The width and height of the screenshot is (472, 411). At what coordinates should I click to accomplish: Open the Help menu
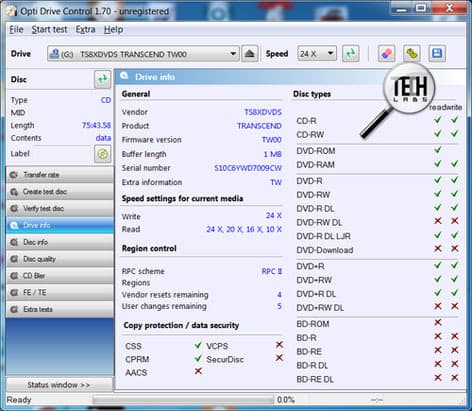tap(113, 29)
